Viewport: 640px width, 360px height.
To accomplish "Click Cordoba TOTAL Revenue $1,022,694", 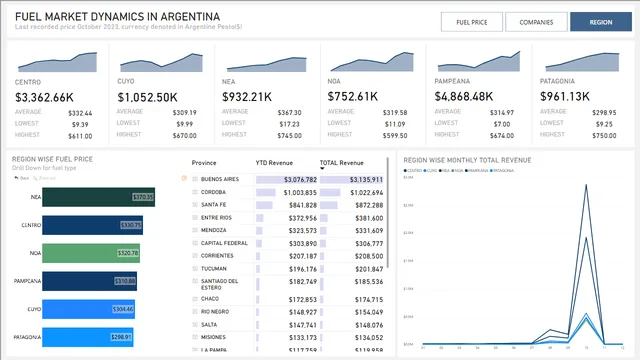I will click(x=367, y=193).
